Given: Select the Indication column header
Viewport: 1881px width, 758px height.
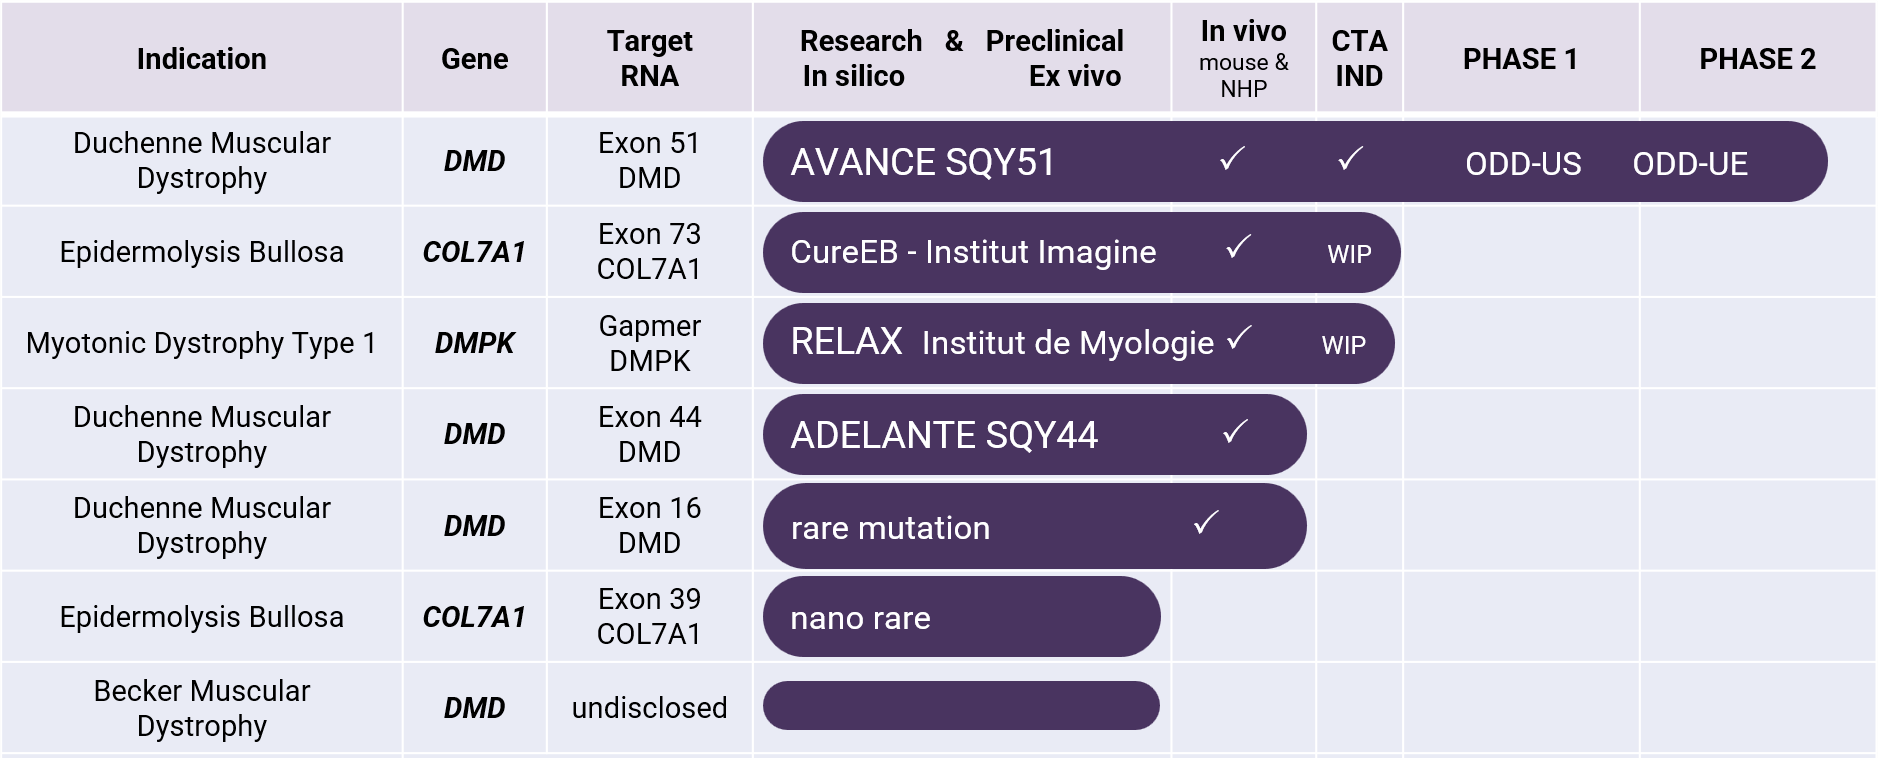Looking at the screenshot, I should click(202, 59).
